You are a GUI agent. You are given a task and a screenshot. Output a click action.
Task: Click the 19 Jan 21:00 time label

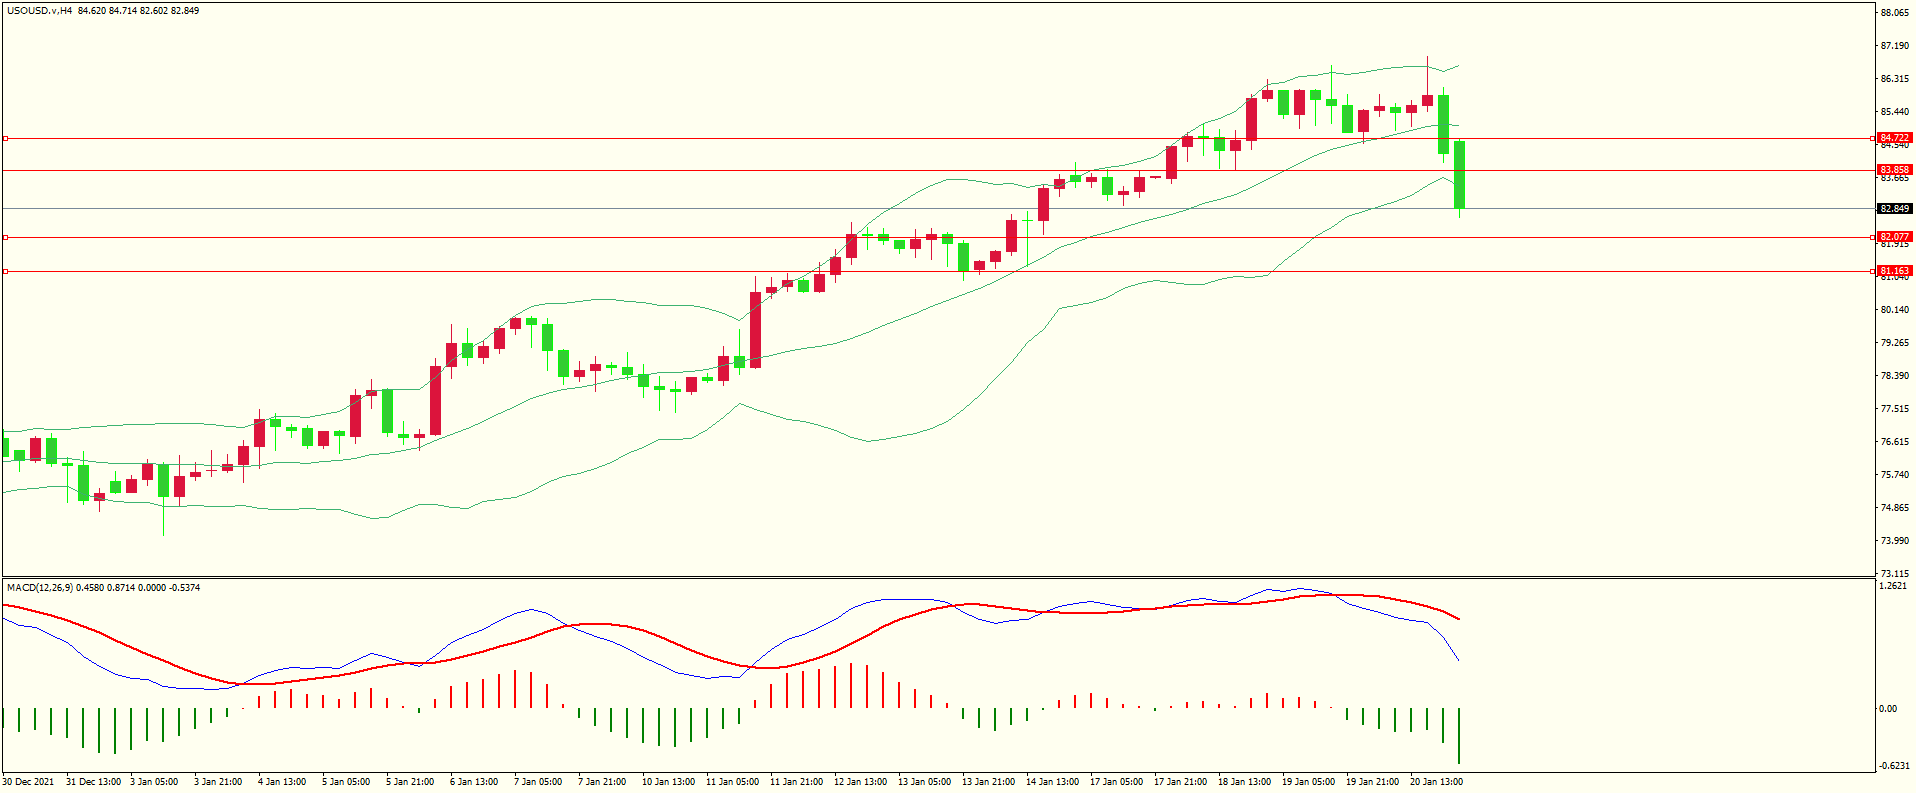(1373, 782)
